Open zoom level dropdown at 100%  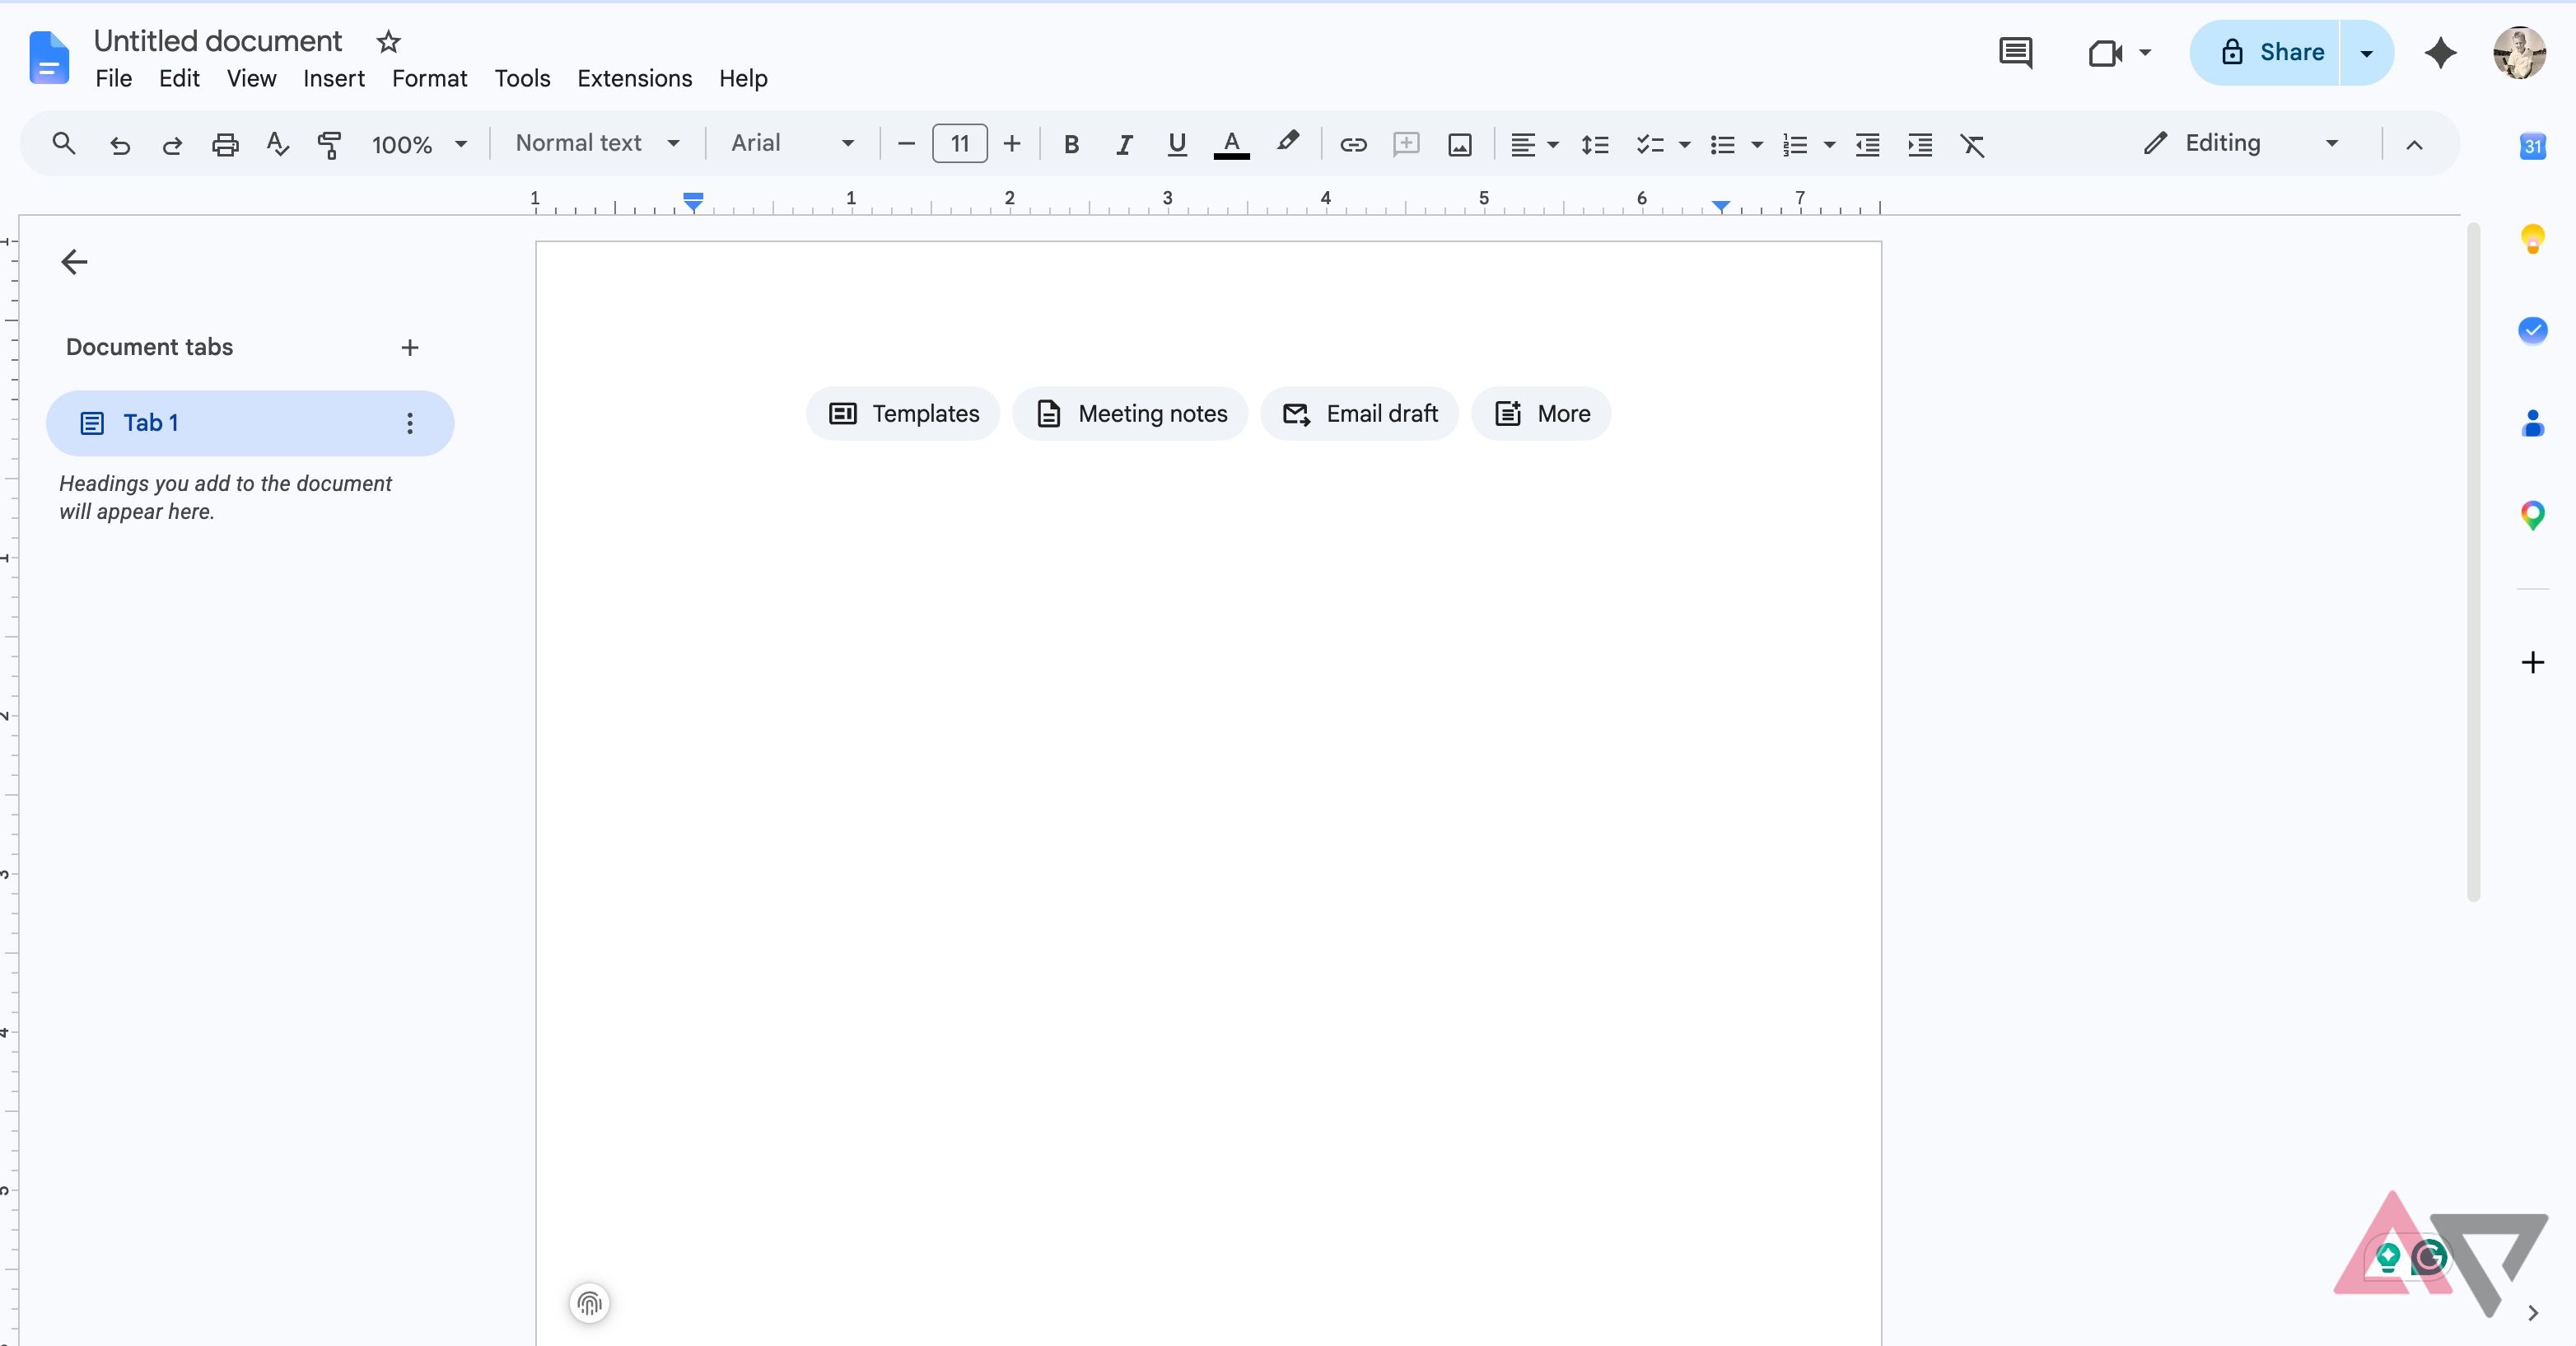[x=419, y=145]
